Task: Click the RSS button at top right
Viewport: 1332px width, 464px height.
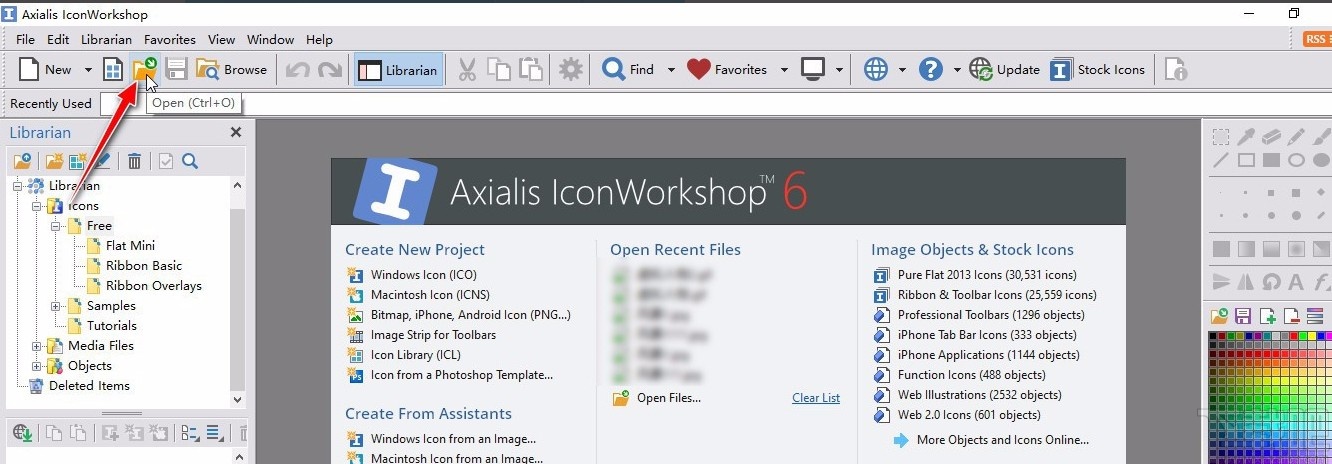Action: pos(1317,40)
